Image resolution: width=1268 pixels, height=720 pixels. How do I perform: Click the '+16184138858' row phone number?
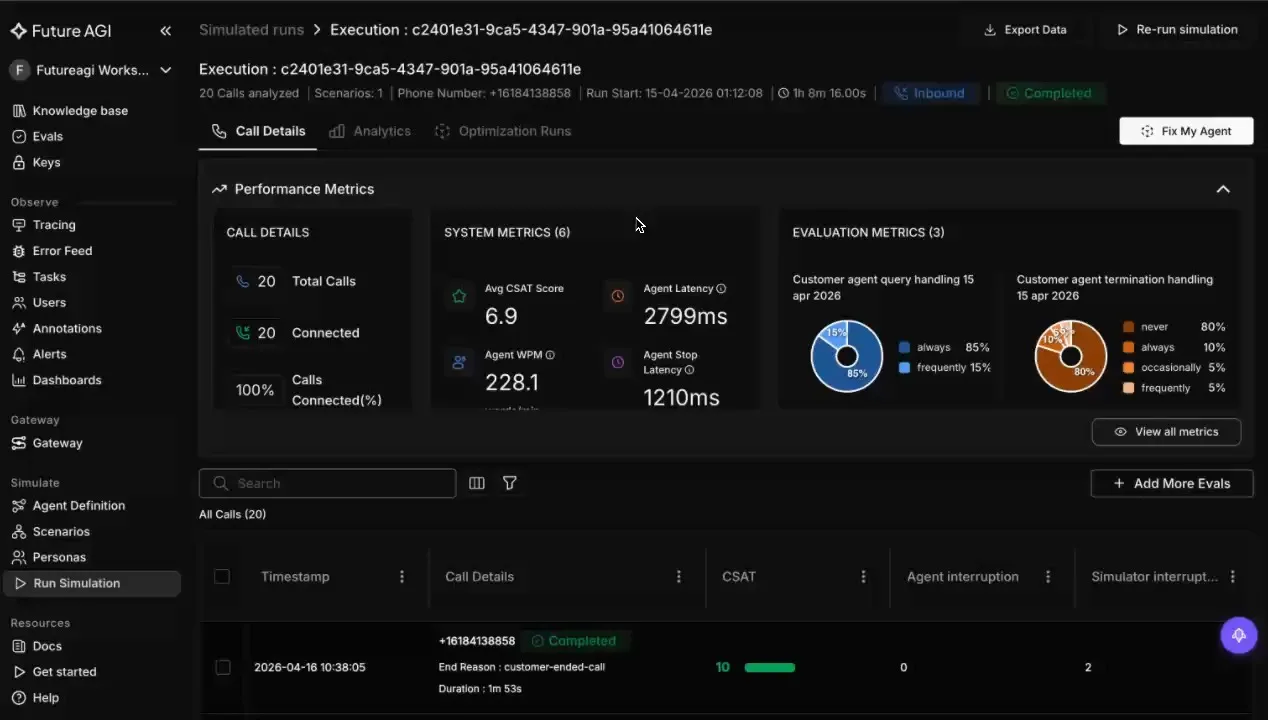[x=477, y=641]
